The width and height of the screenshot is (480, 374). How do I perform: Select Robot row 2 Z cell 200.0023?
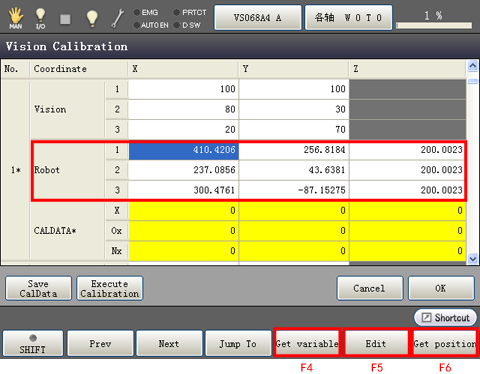(407, 170)
